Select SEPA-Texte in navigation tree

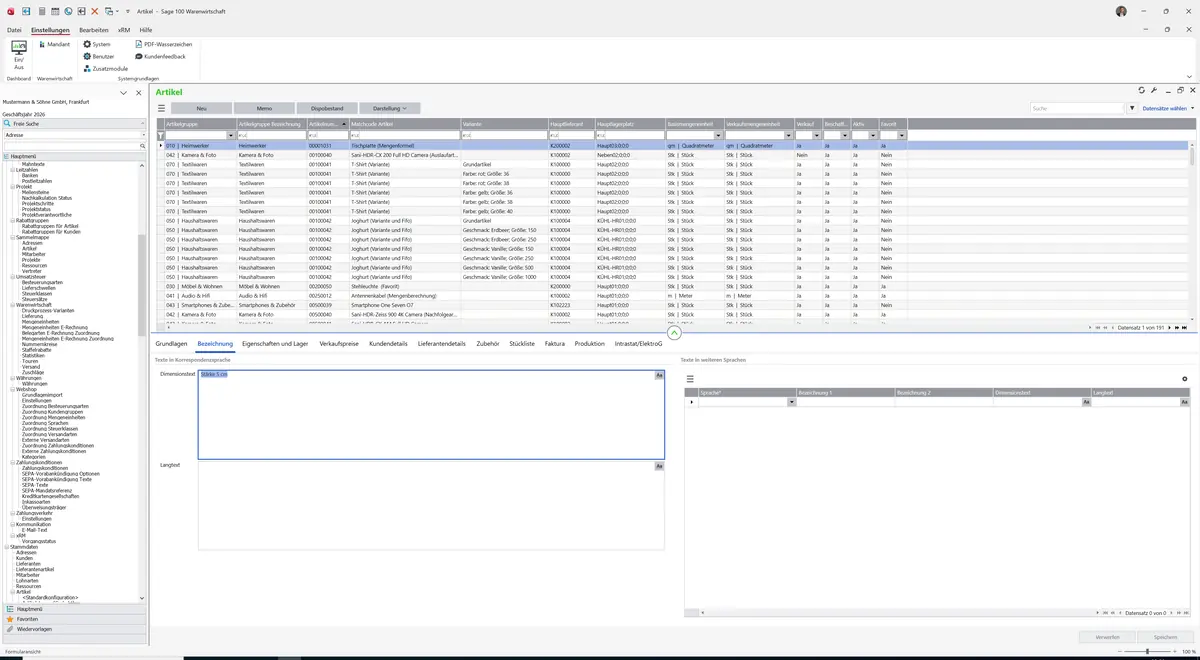(x=35, y=484)
